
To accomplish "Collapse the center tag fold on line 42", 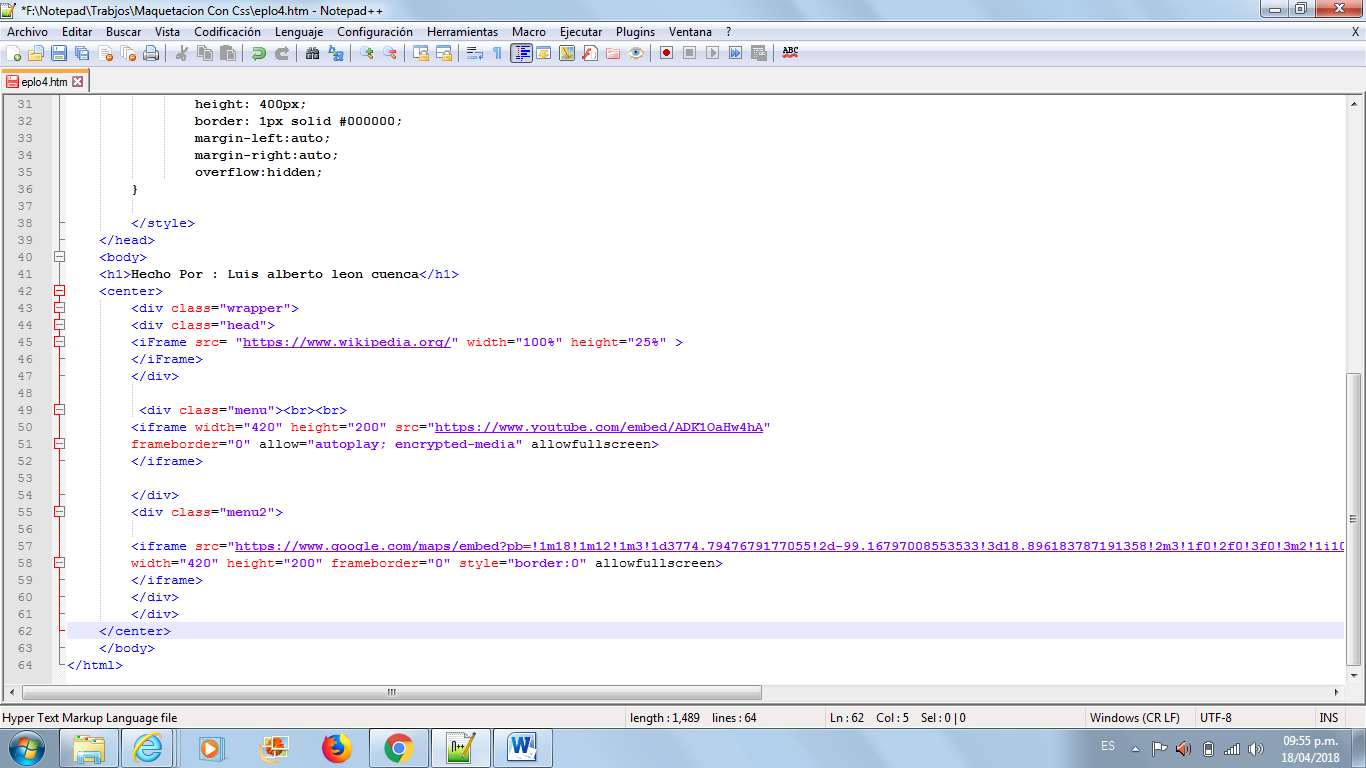I will click(60, 291).
